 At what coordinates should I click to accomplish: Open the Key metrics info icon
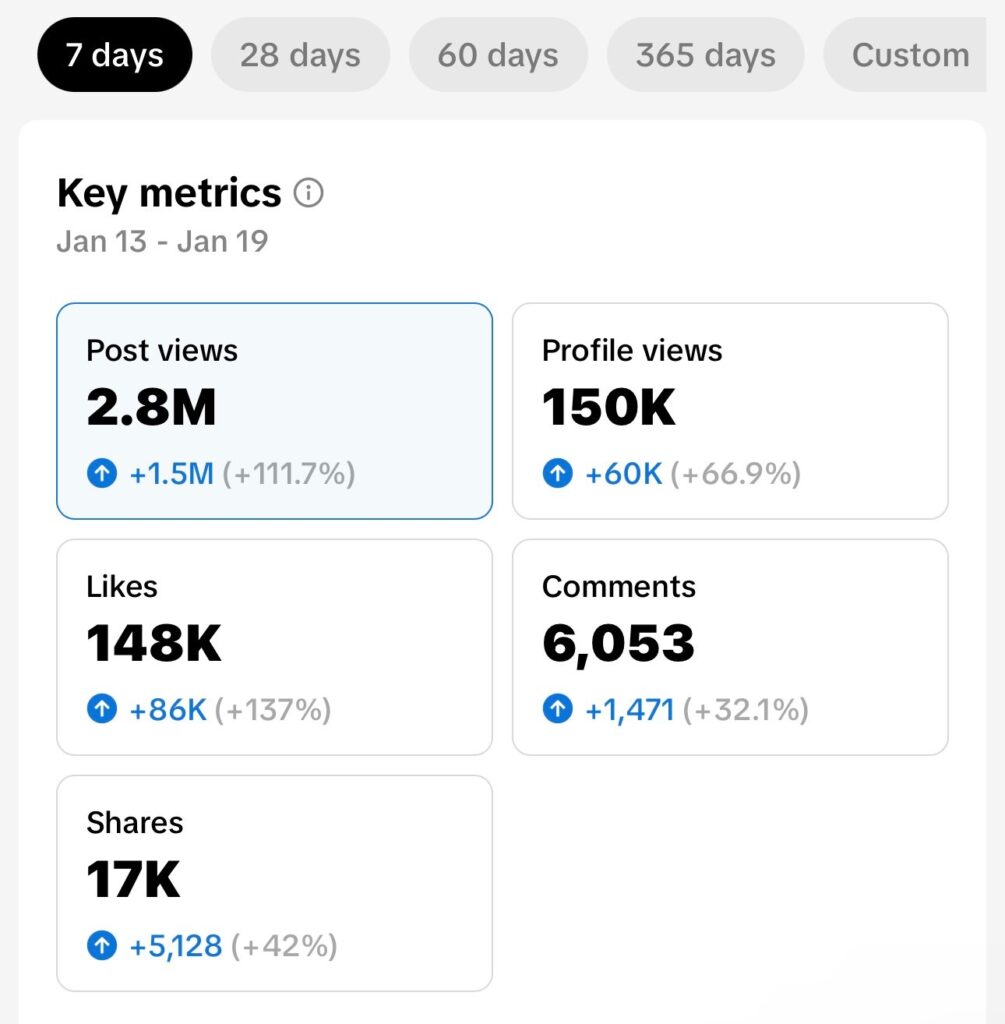coord(308,193)
